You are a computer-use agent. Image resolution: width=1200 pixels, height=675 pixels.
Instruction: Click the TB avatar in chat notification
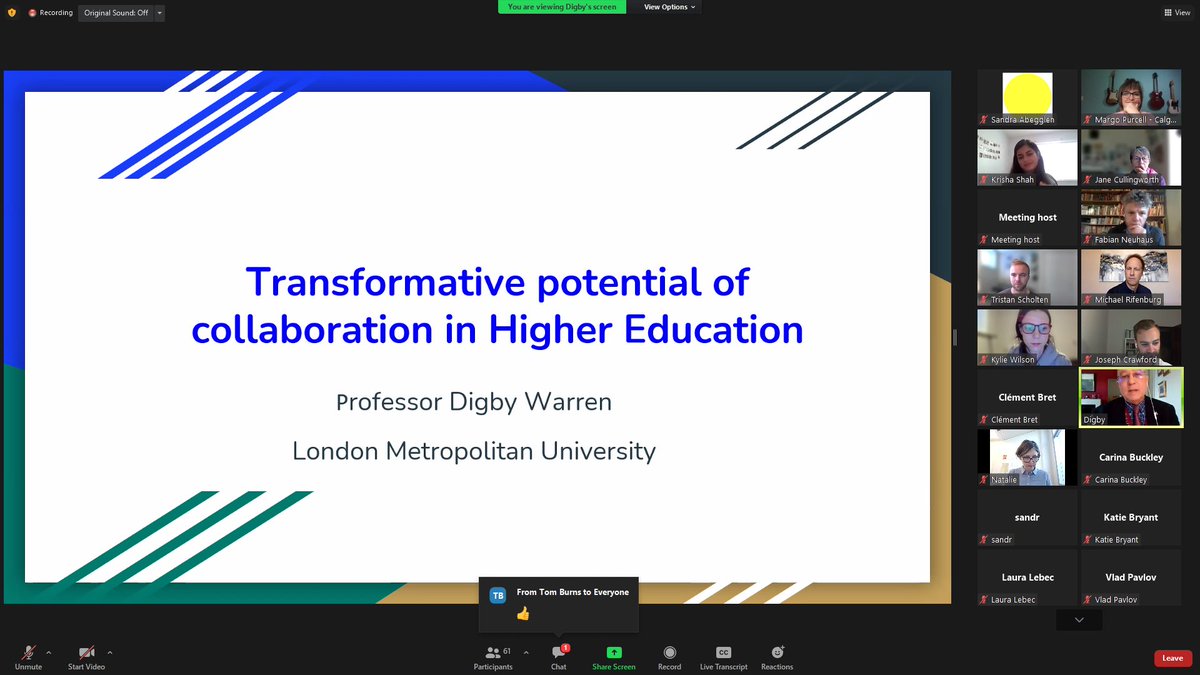click(x=497, y=595)
